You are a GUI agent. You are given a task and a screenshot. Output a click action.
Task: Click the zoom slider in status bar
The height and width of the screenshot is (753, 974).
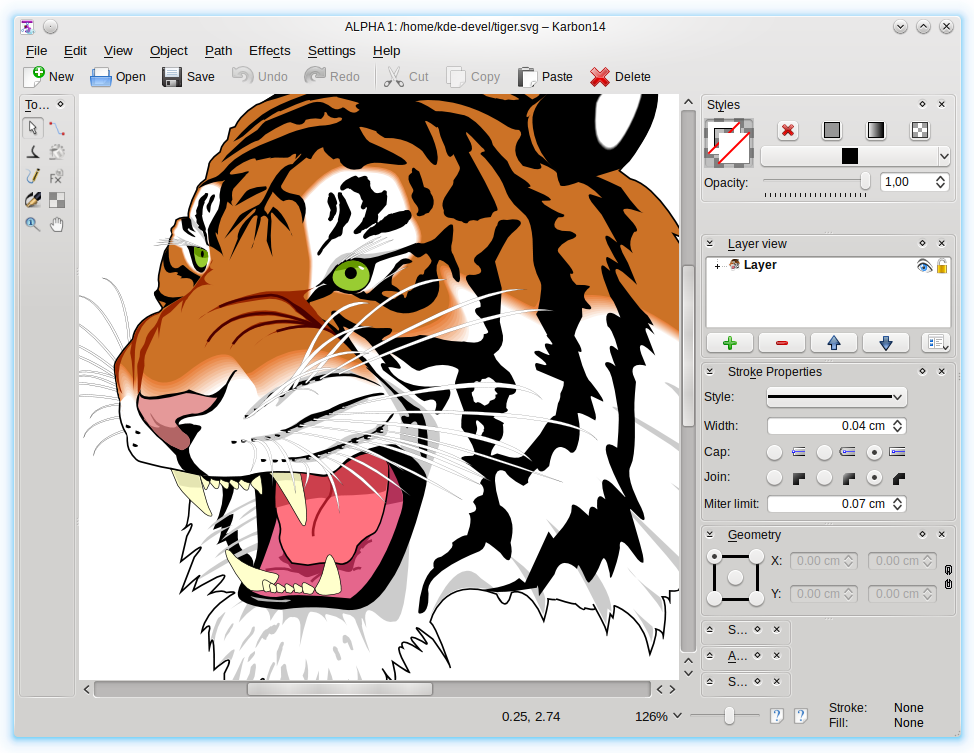[x=729, y=716]
